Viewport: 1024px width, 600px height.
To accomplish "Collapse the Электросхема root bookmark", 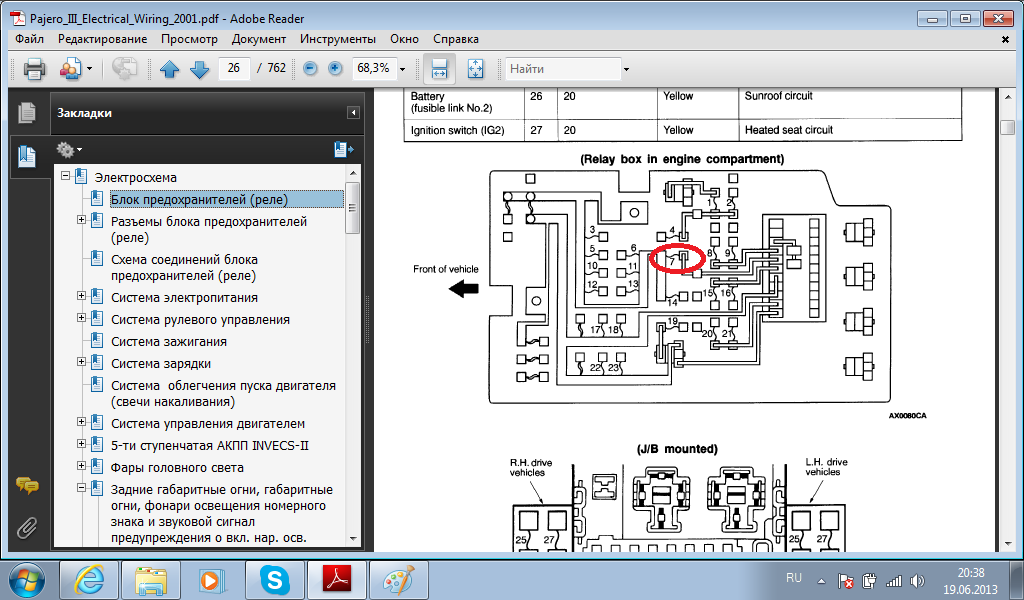I will point(66,177).
